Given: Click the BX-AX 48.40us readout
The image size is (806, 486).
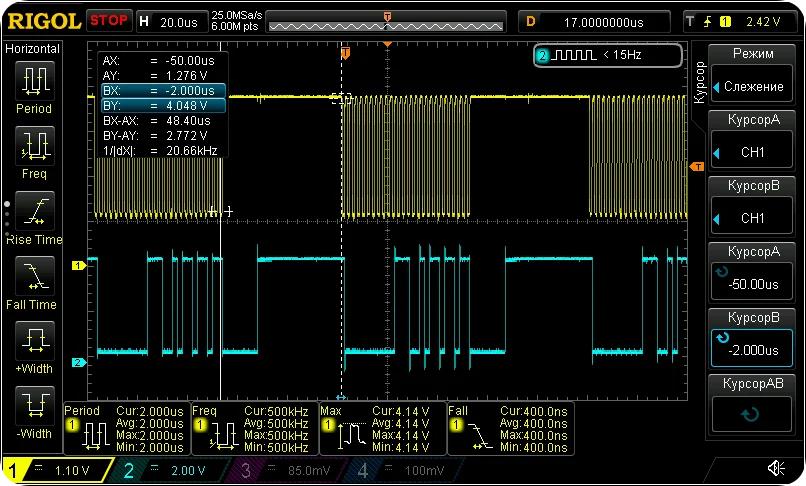Looking at the screenshot, I should click(x=157, y=121).
